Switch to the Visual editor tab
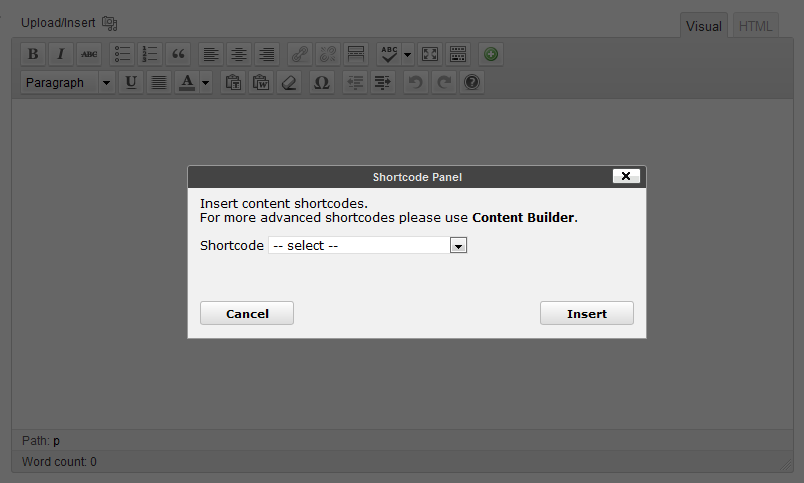The image size is (804, 483). tap(703, 26)
